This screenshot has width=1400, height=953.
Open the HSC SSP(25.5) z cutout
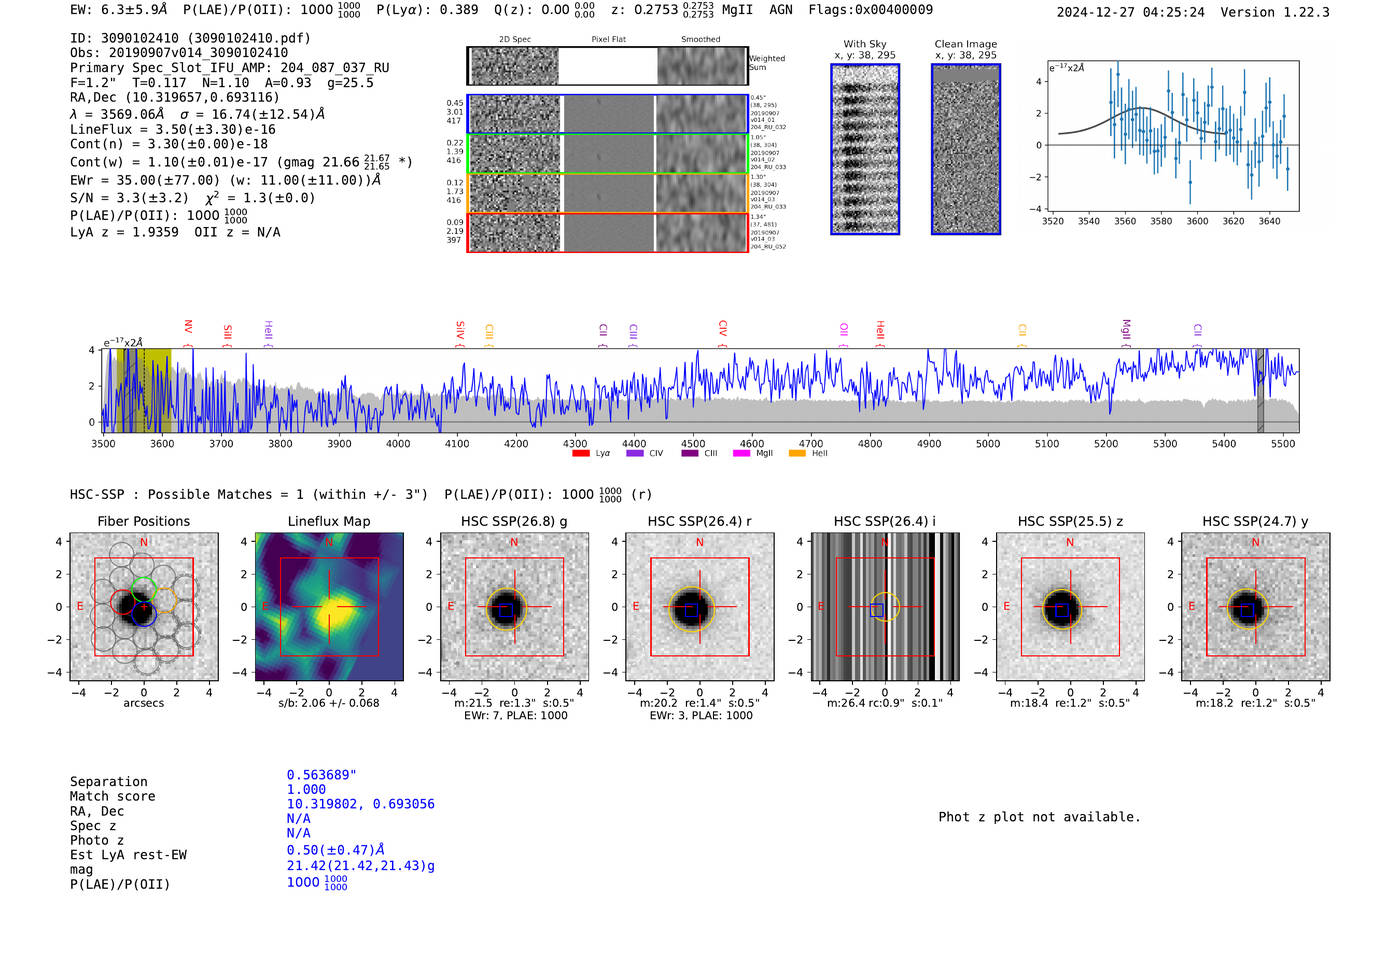pos(1070,606)
